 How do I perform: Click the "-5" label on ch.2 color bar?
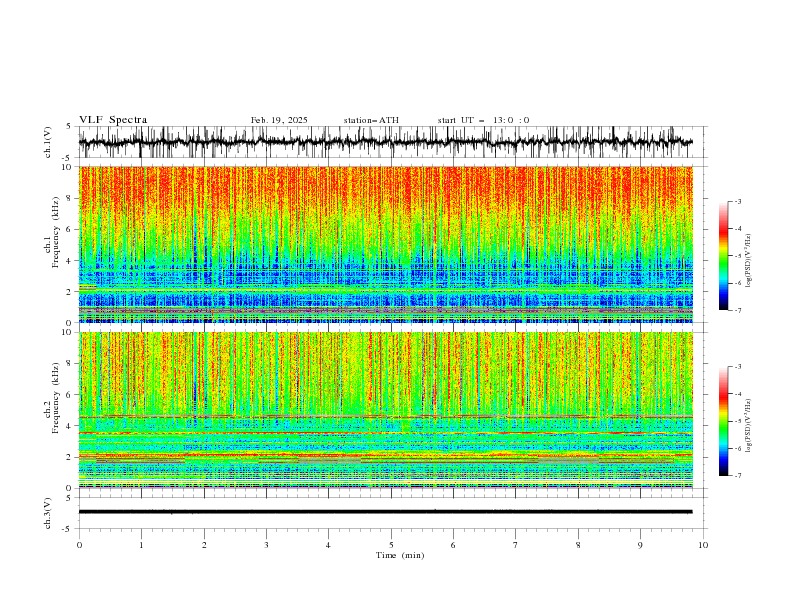[737, 421]
